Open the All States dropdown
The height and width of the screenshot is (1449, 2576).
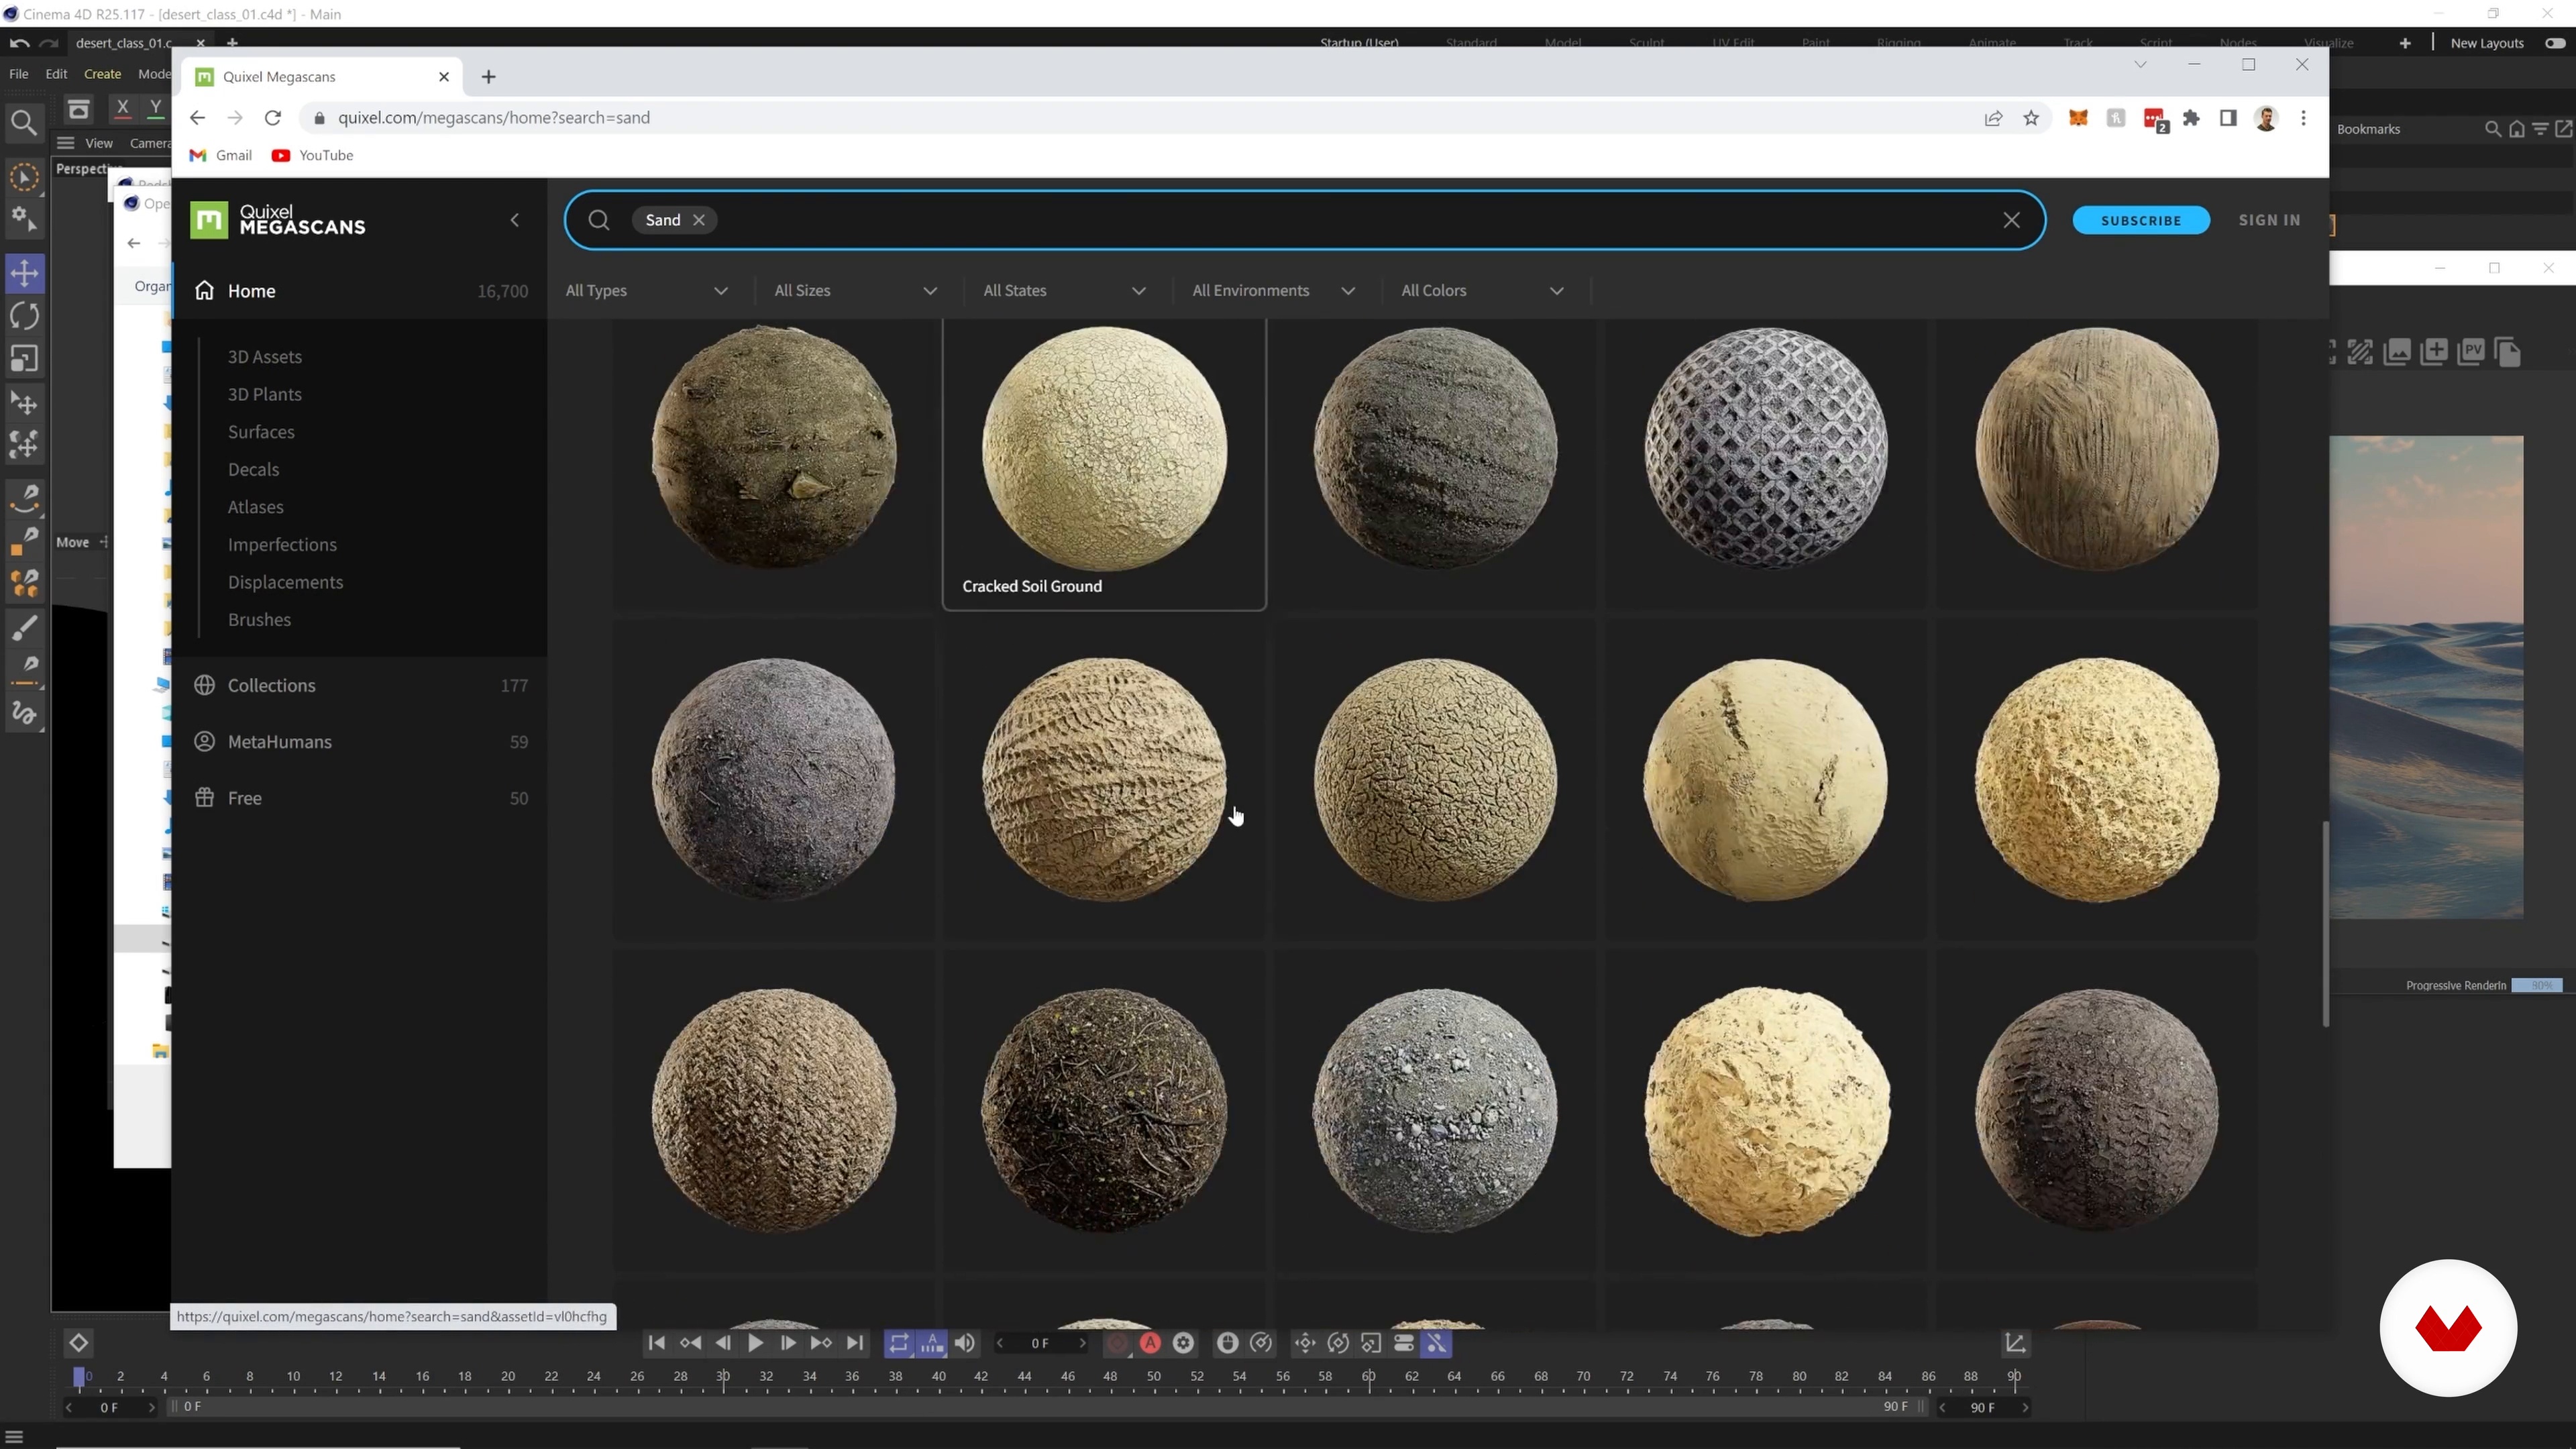[1065, 291]
